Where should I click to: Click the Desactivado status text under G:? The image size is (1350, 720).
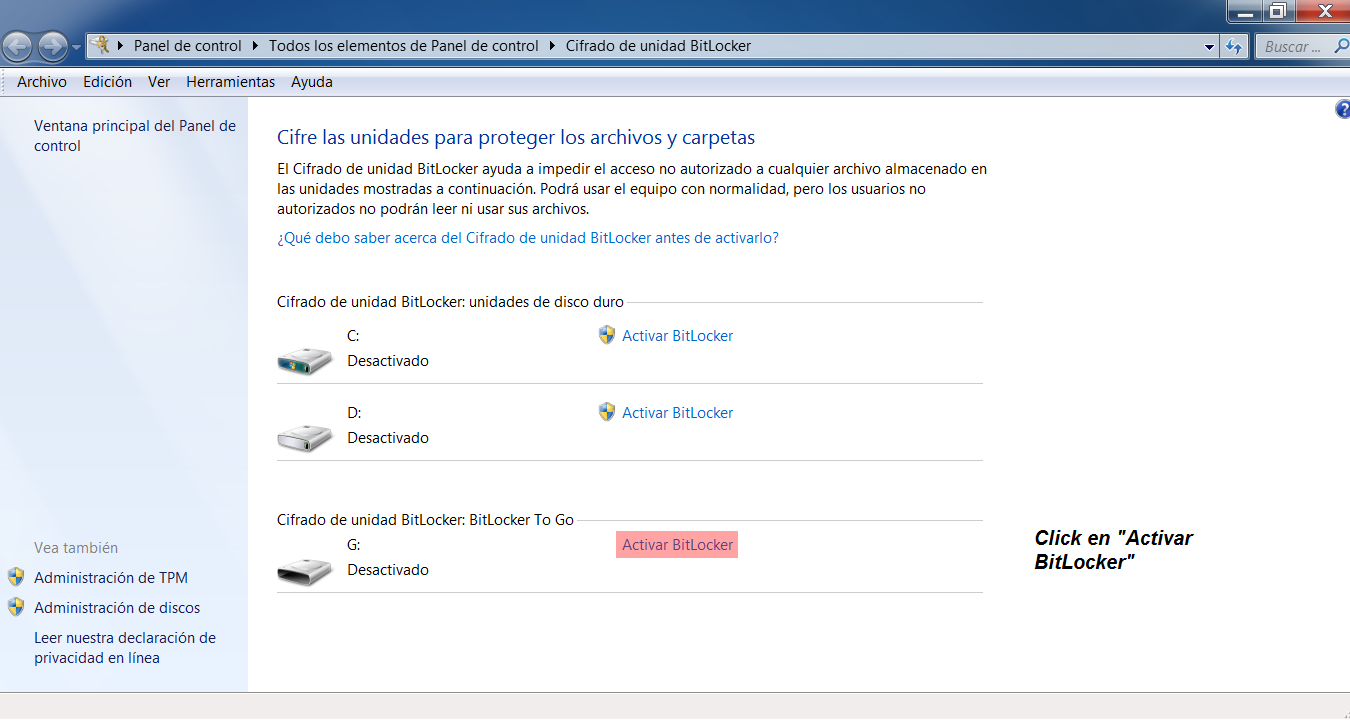tap(388, 570)
